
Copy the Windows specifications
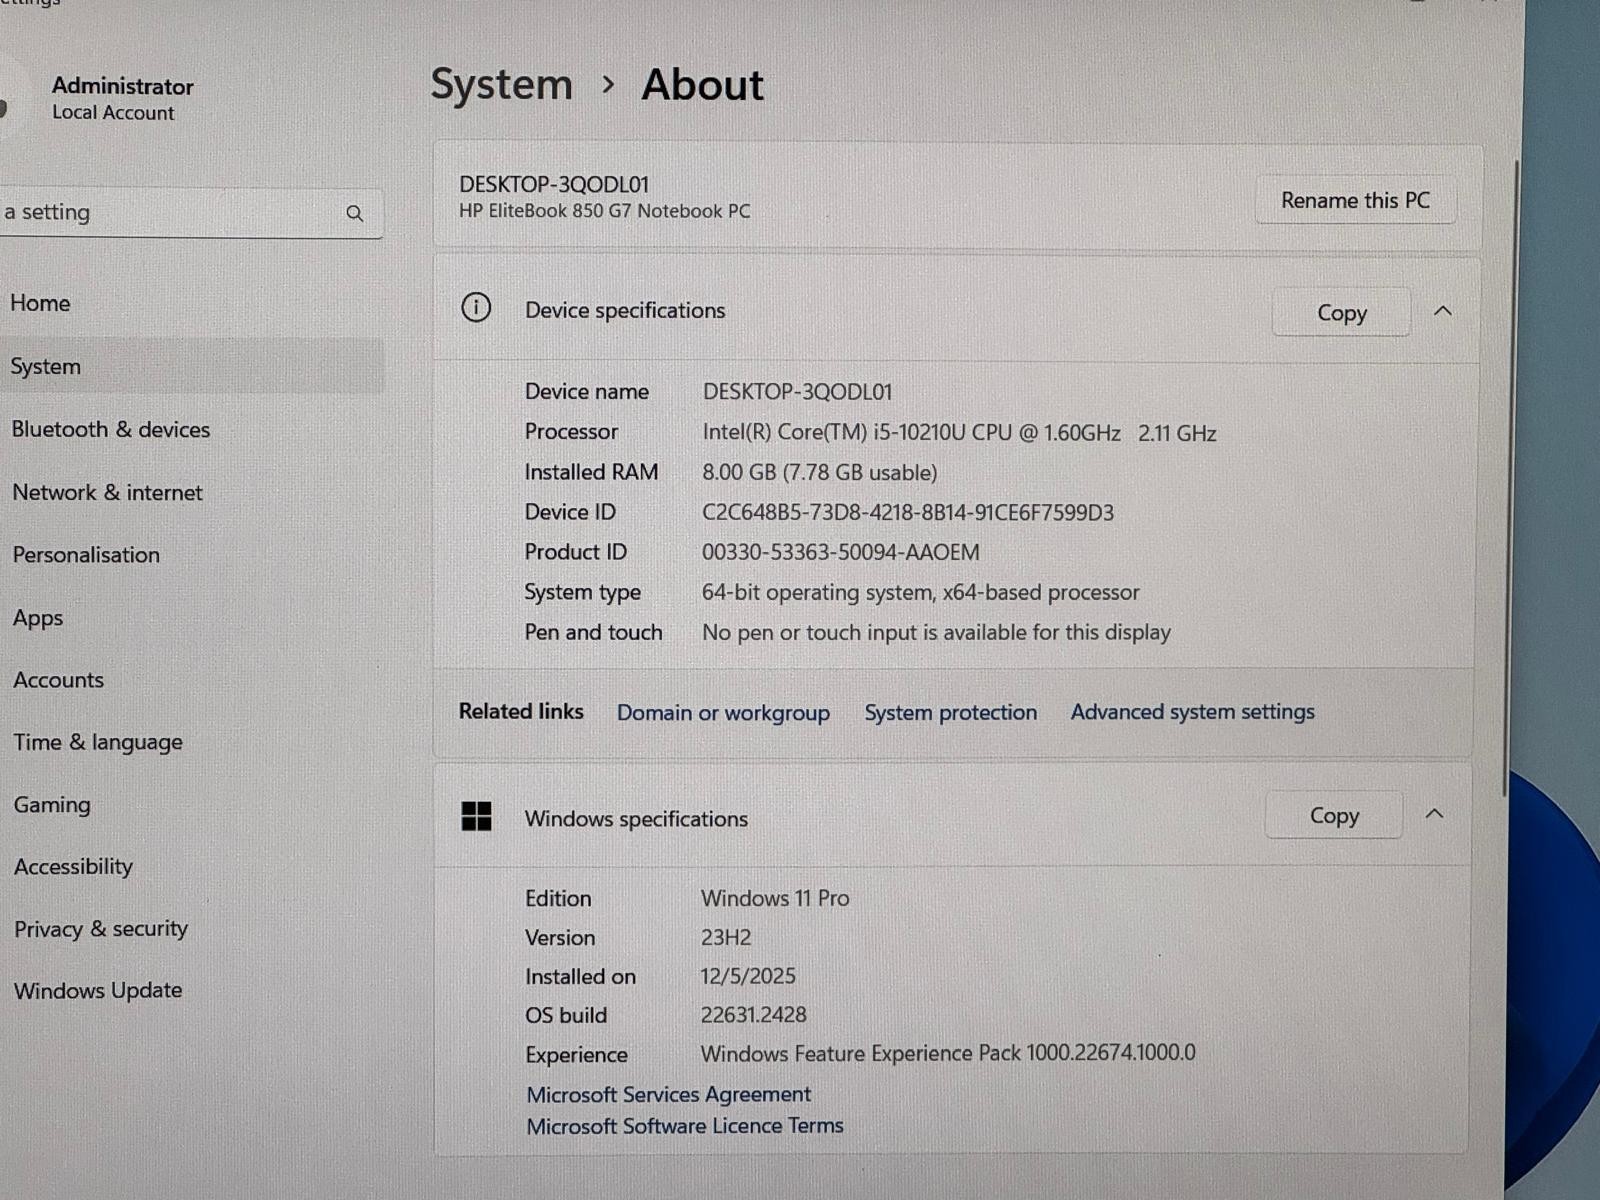coord(1334,815)
